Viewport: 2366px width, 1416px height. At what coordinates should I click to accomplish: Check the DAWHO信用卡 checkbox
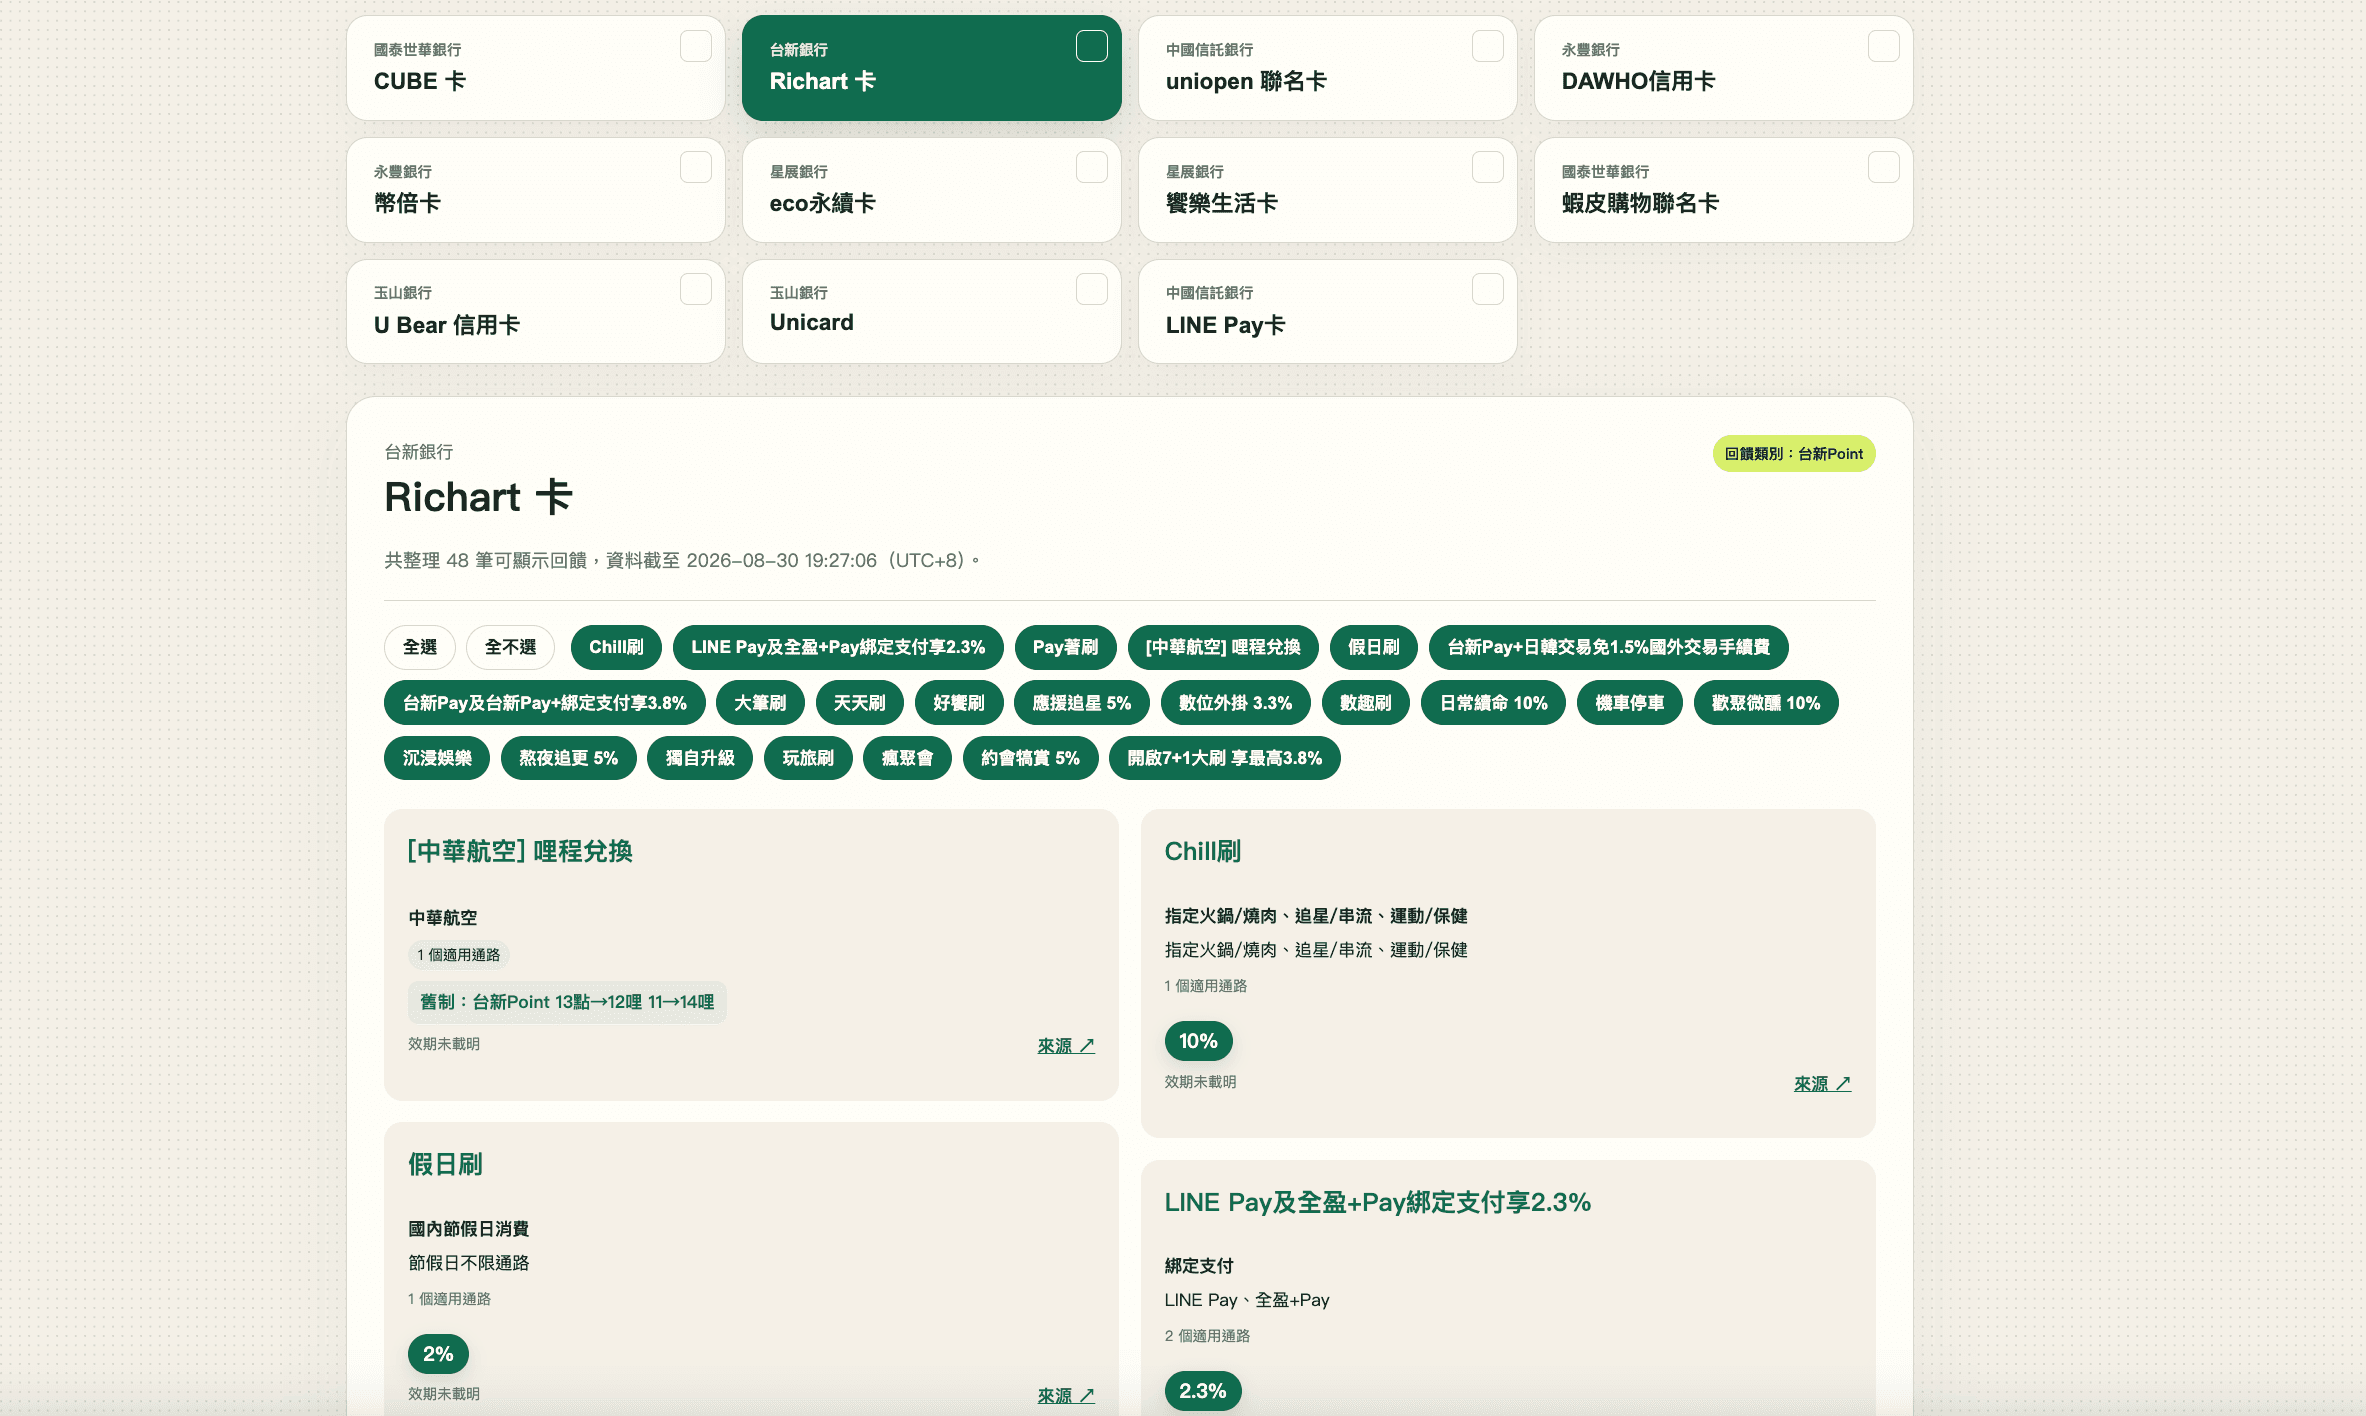[x=1884, y=46]
